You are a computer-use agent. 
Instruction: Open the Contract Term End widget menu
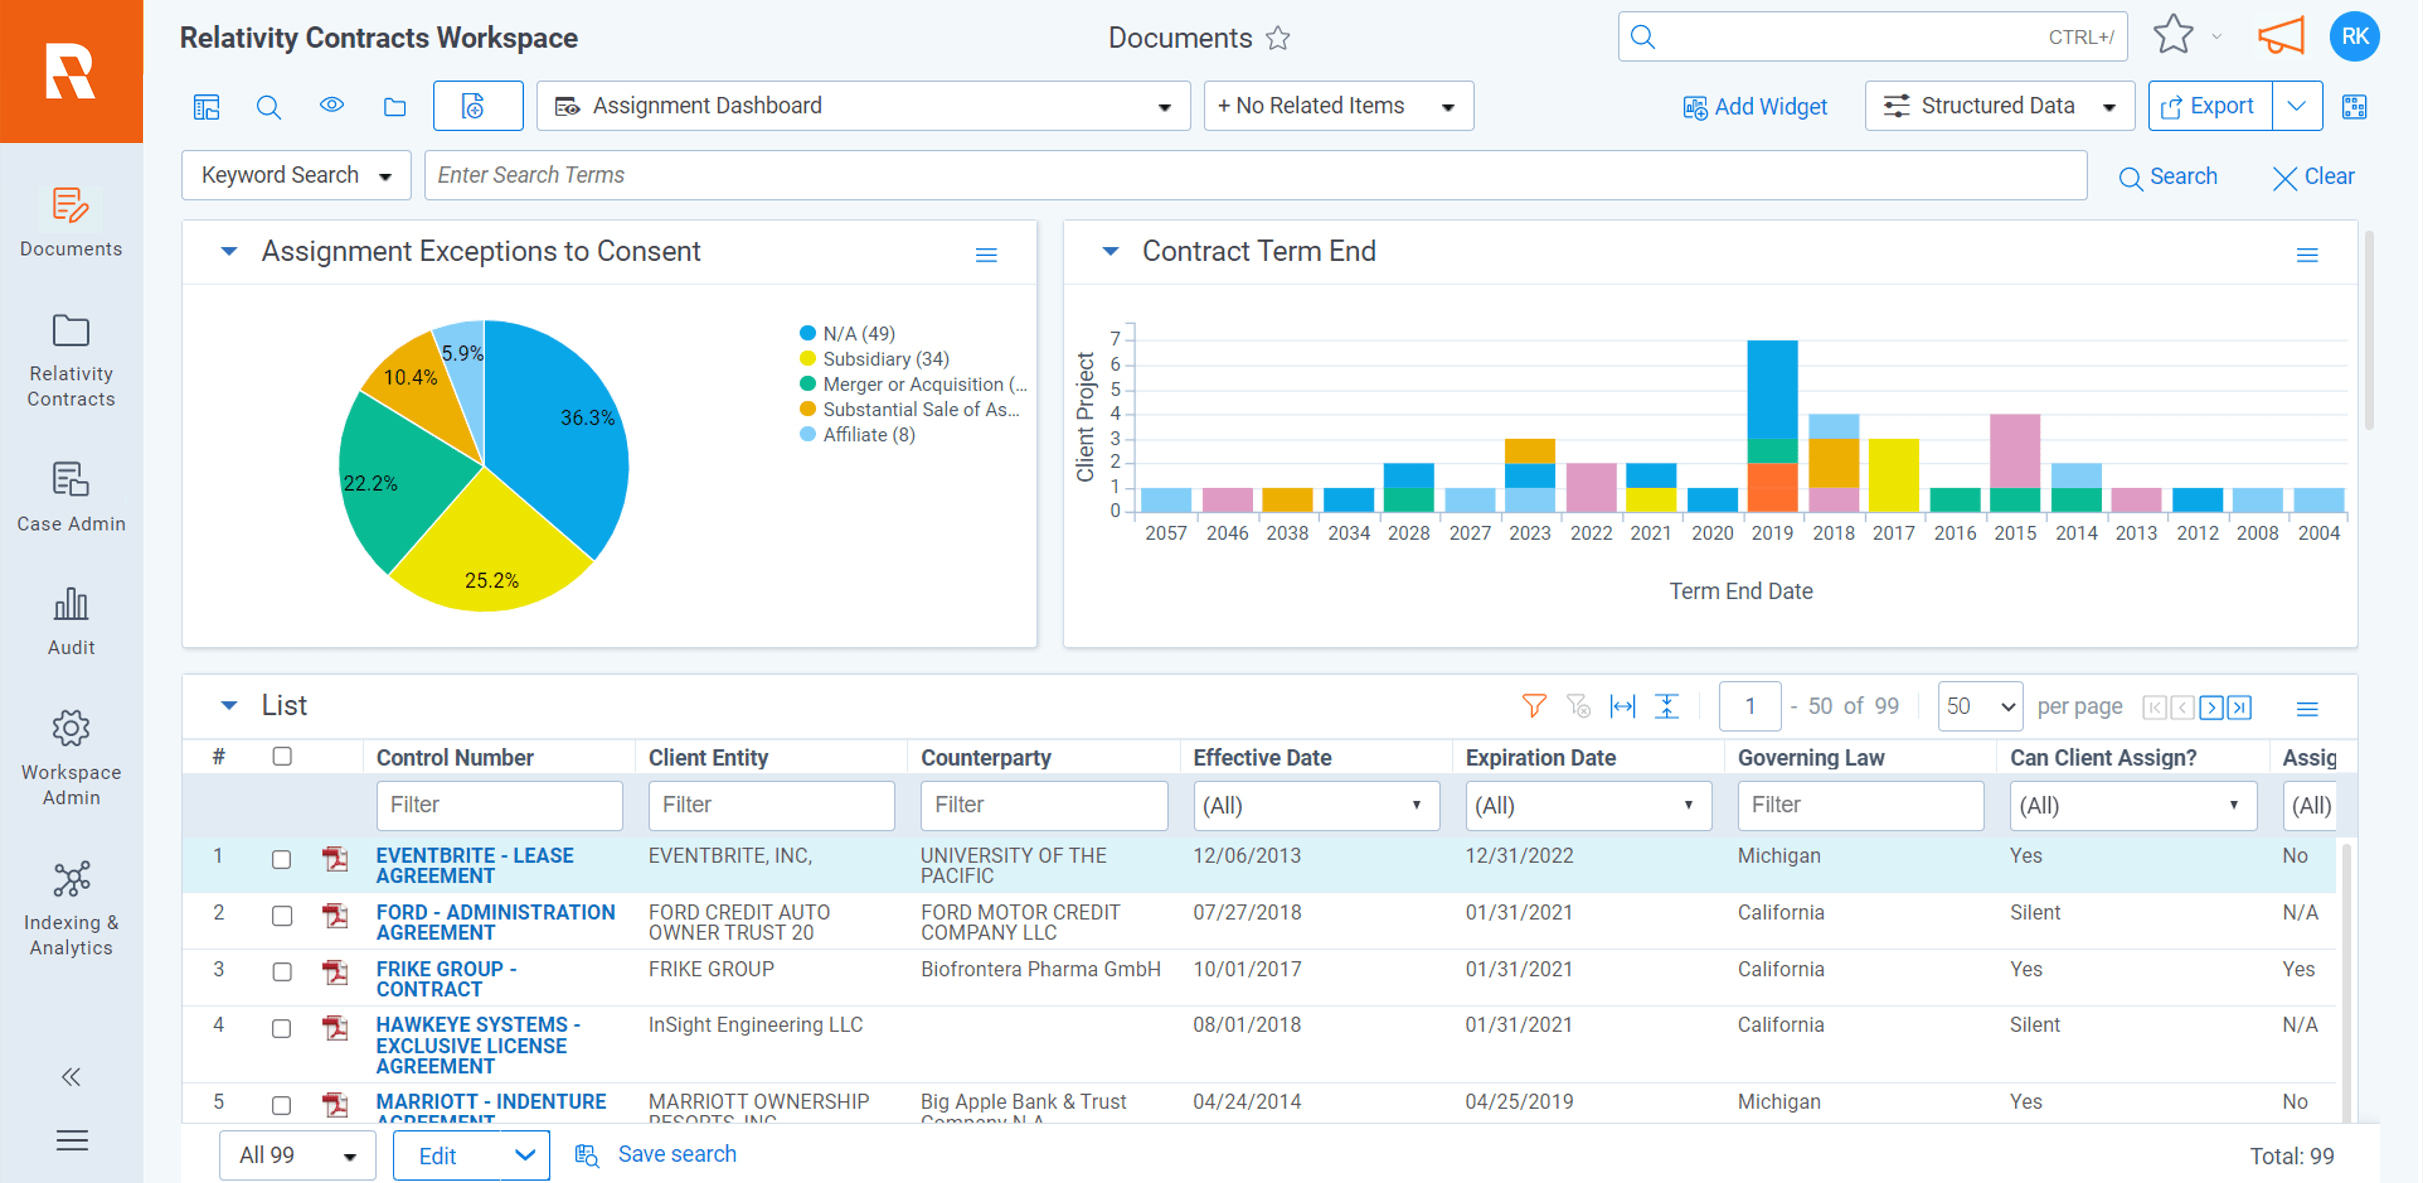(x=2307, y=254)
